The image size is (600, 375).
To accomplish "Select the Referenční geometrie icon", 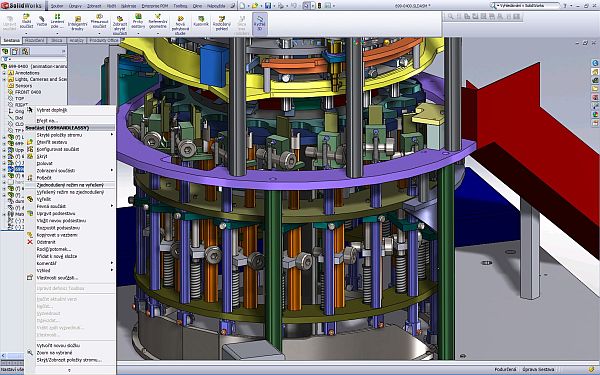I will coord(158,21).
